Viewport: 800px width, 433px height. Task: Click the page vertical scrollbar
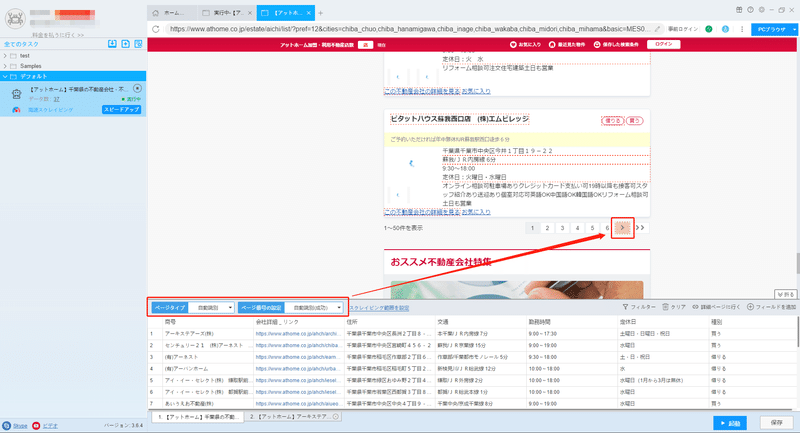coord(797,263)
